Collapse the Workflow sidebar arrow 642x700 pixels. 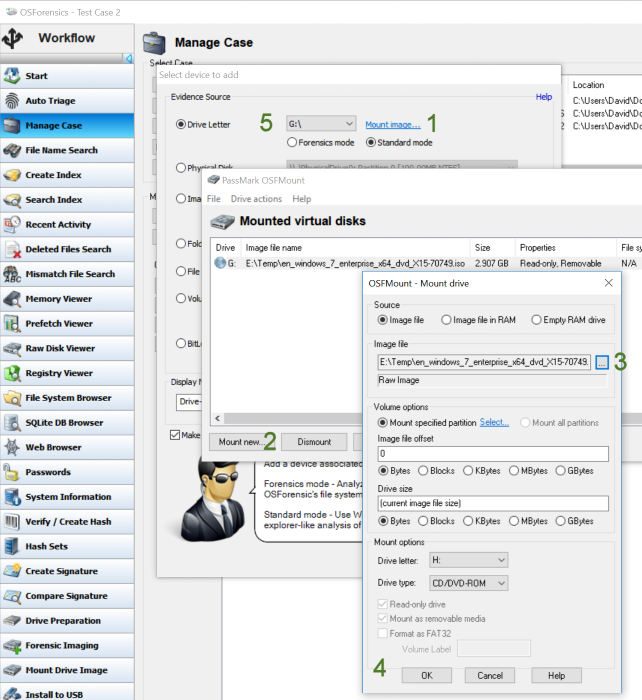[128, 58]
